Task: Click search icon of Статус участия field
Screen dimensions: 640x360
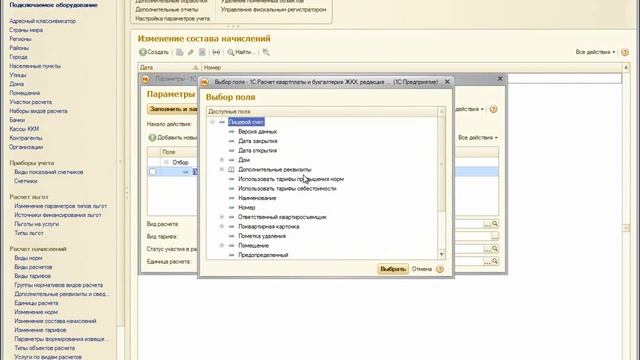Action: (x=495, y=249)
